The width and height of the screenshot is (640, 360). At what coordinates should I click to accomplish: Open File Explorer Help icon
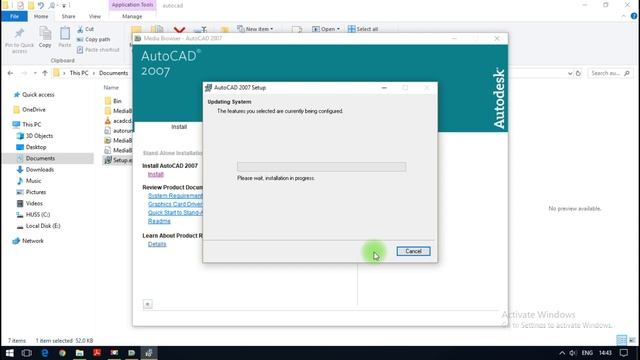tap(634, 16)
